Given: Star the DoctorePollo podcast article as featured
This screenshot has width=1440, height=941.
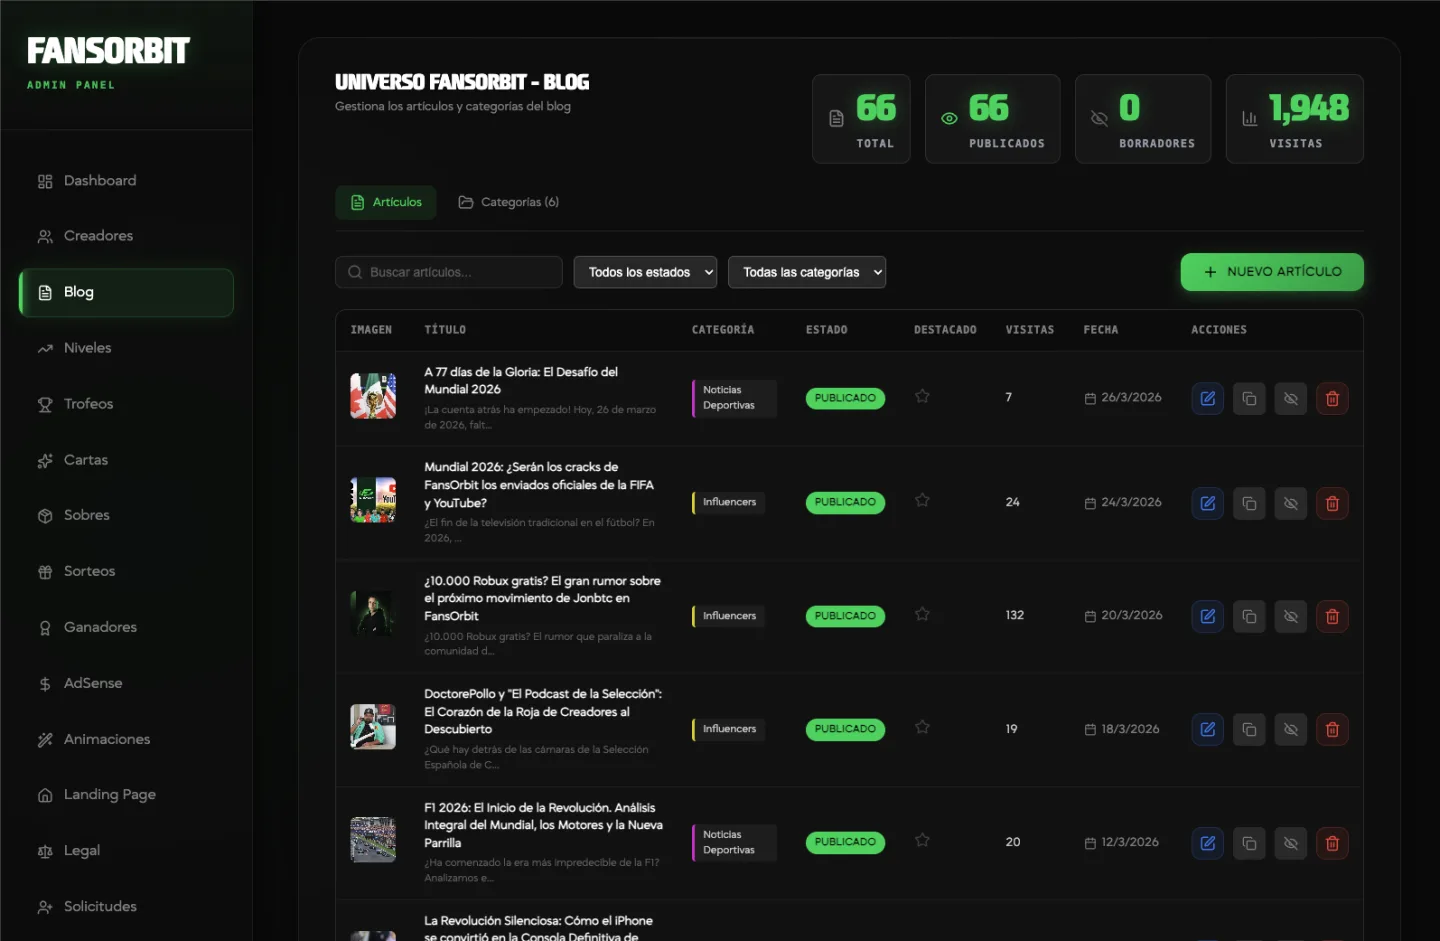Looking at the screenshot, I should coord(922,727).
